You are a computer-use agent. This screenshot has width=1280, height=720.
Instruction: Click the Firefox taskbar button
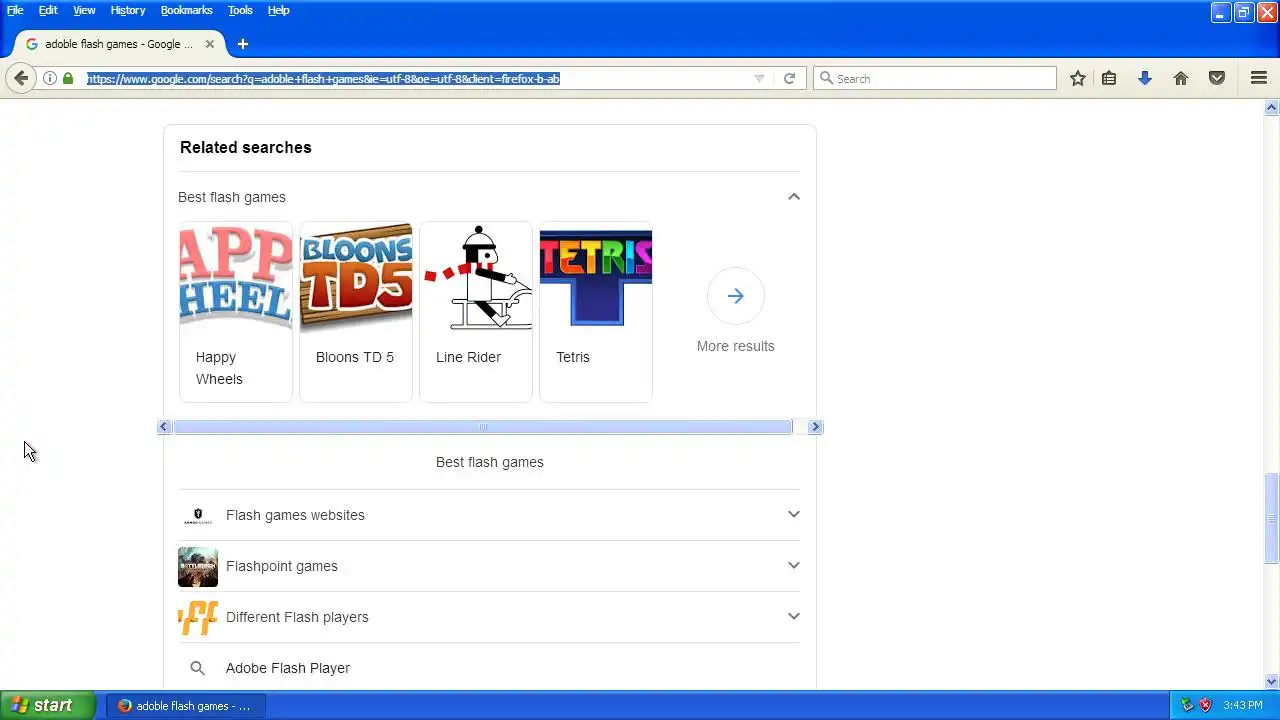(x=185, y=706)
